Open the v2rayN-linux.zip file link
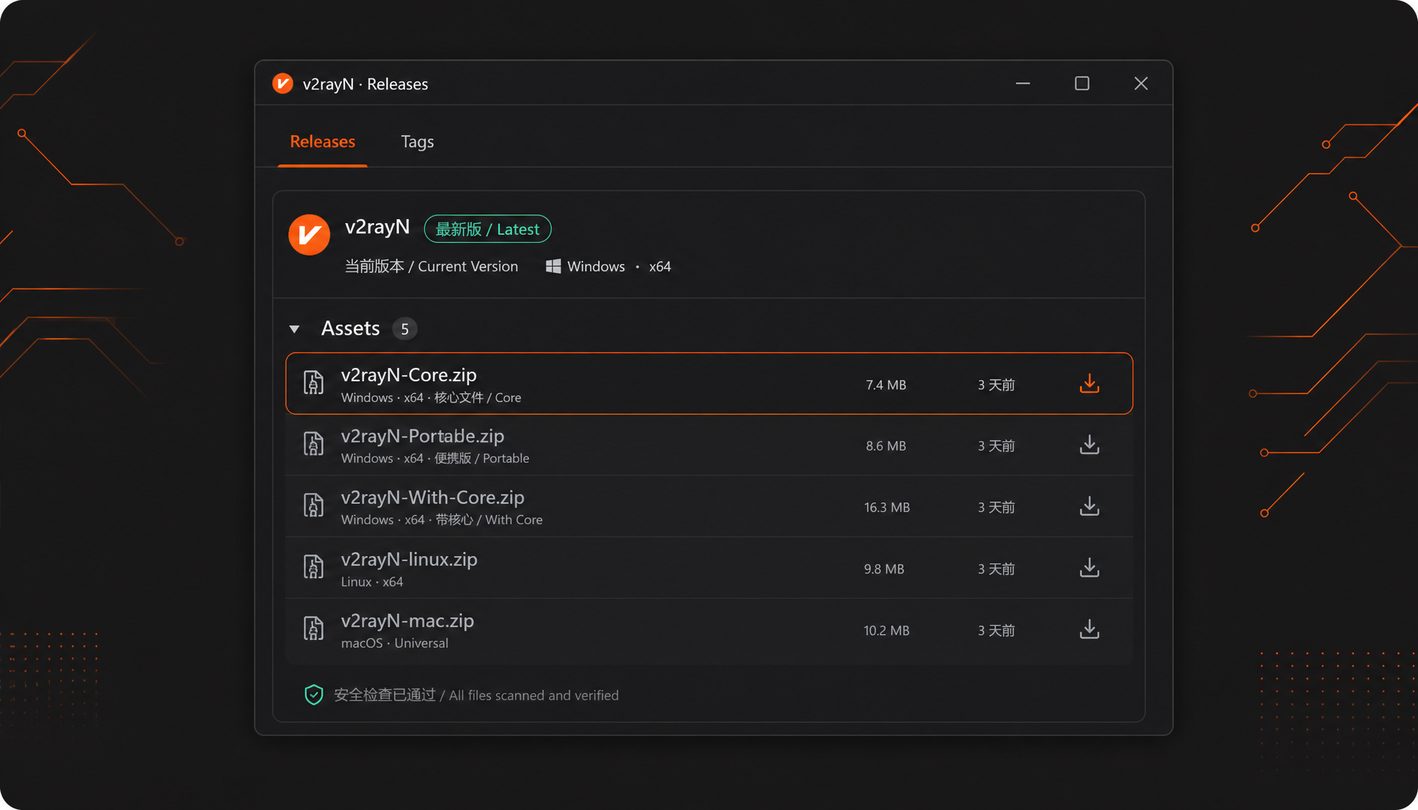Image resolution: width=1418 pixels, height=810 pixels. (409, 559)
